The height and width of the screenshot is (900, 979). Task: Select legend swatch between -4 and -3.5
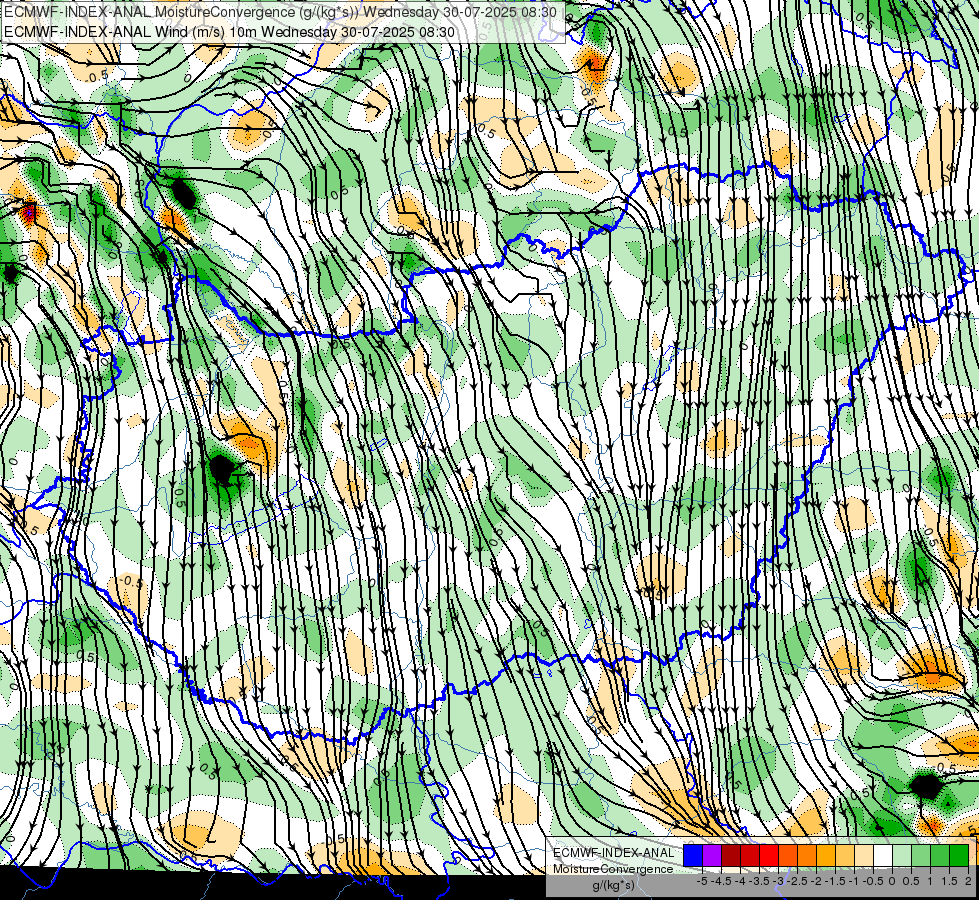pyautogui.click(x=750, y=856)
